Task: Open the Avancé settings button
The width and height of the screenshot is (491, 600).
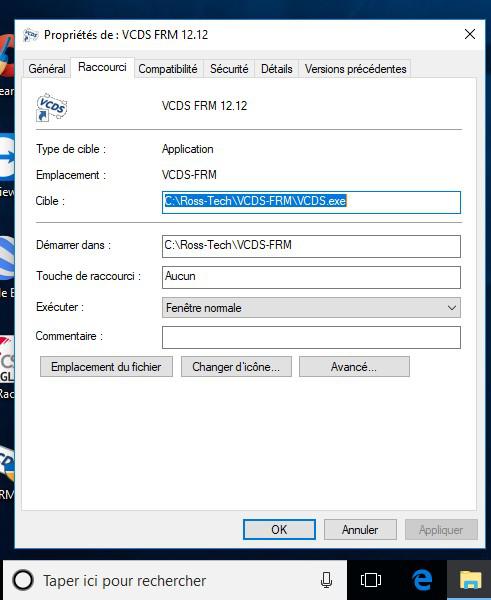Action: click(354, 367)
